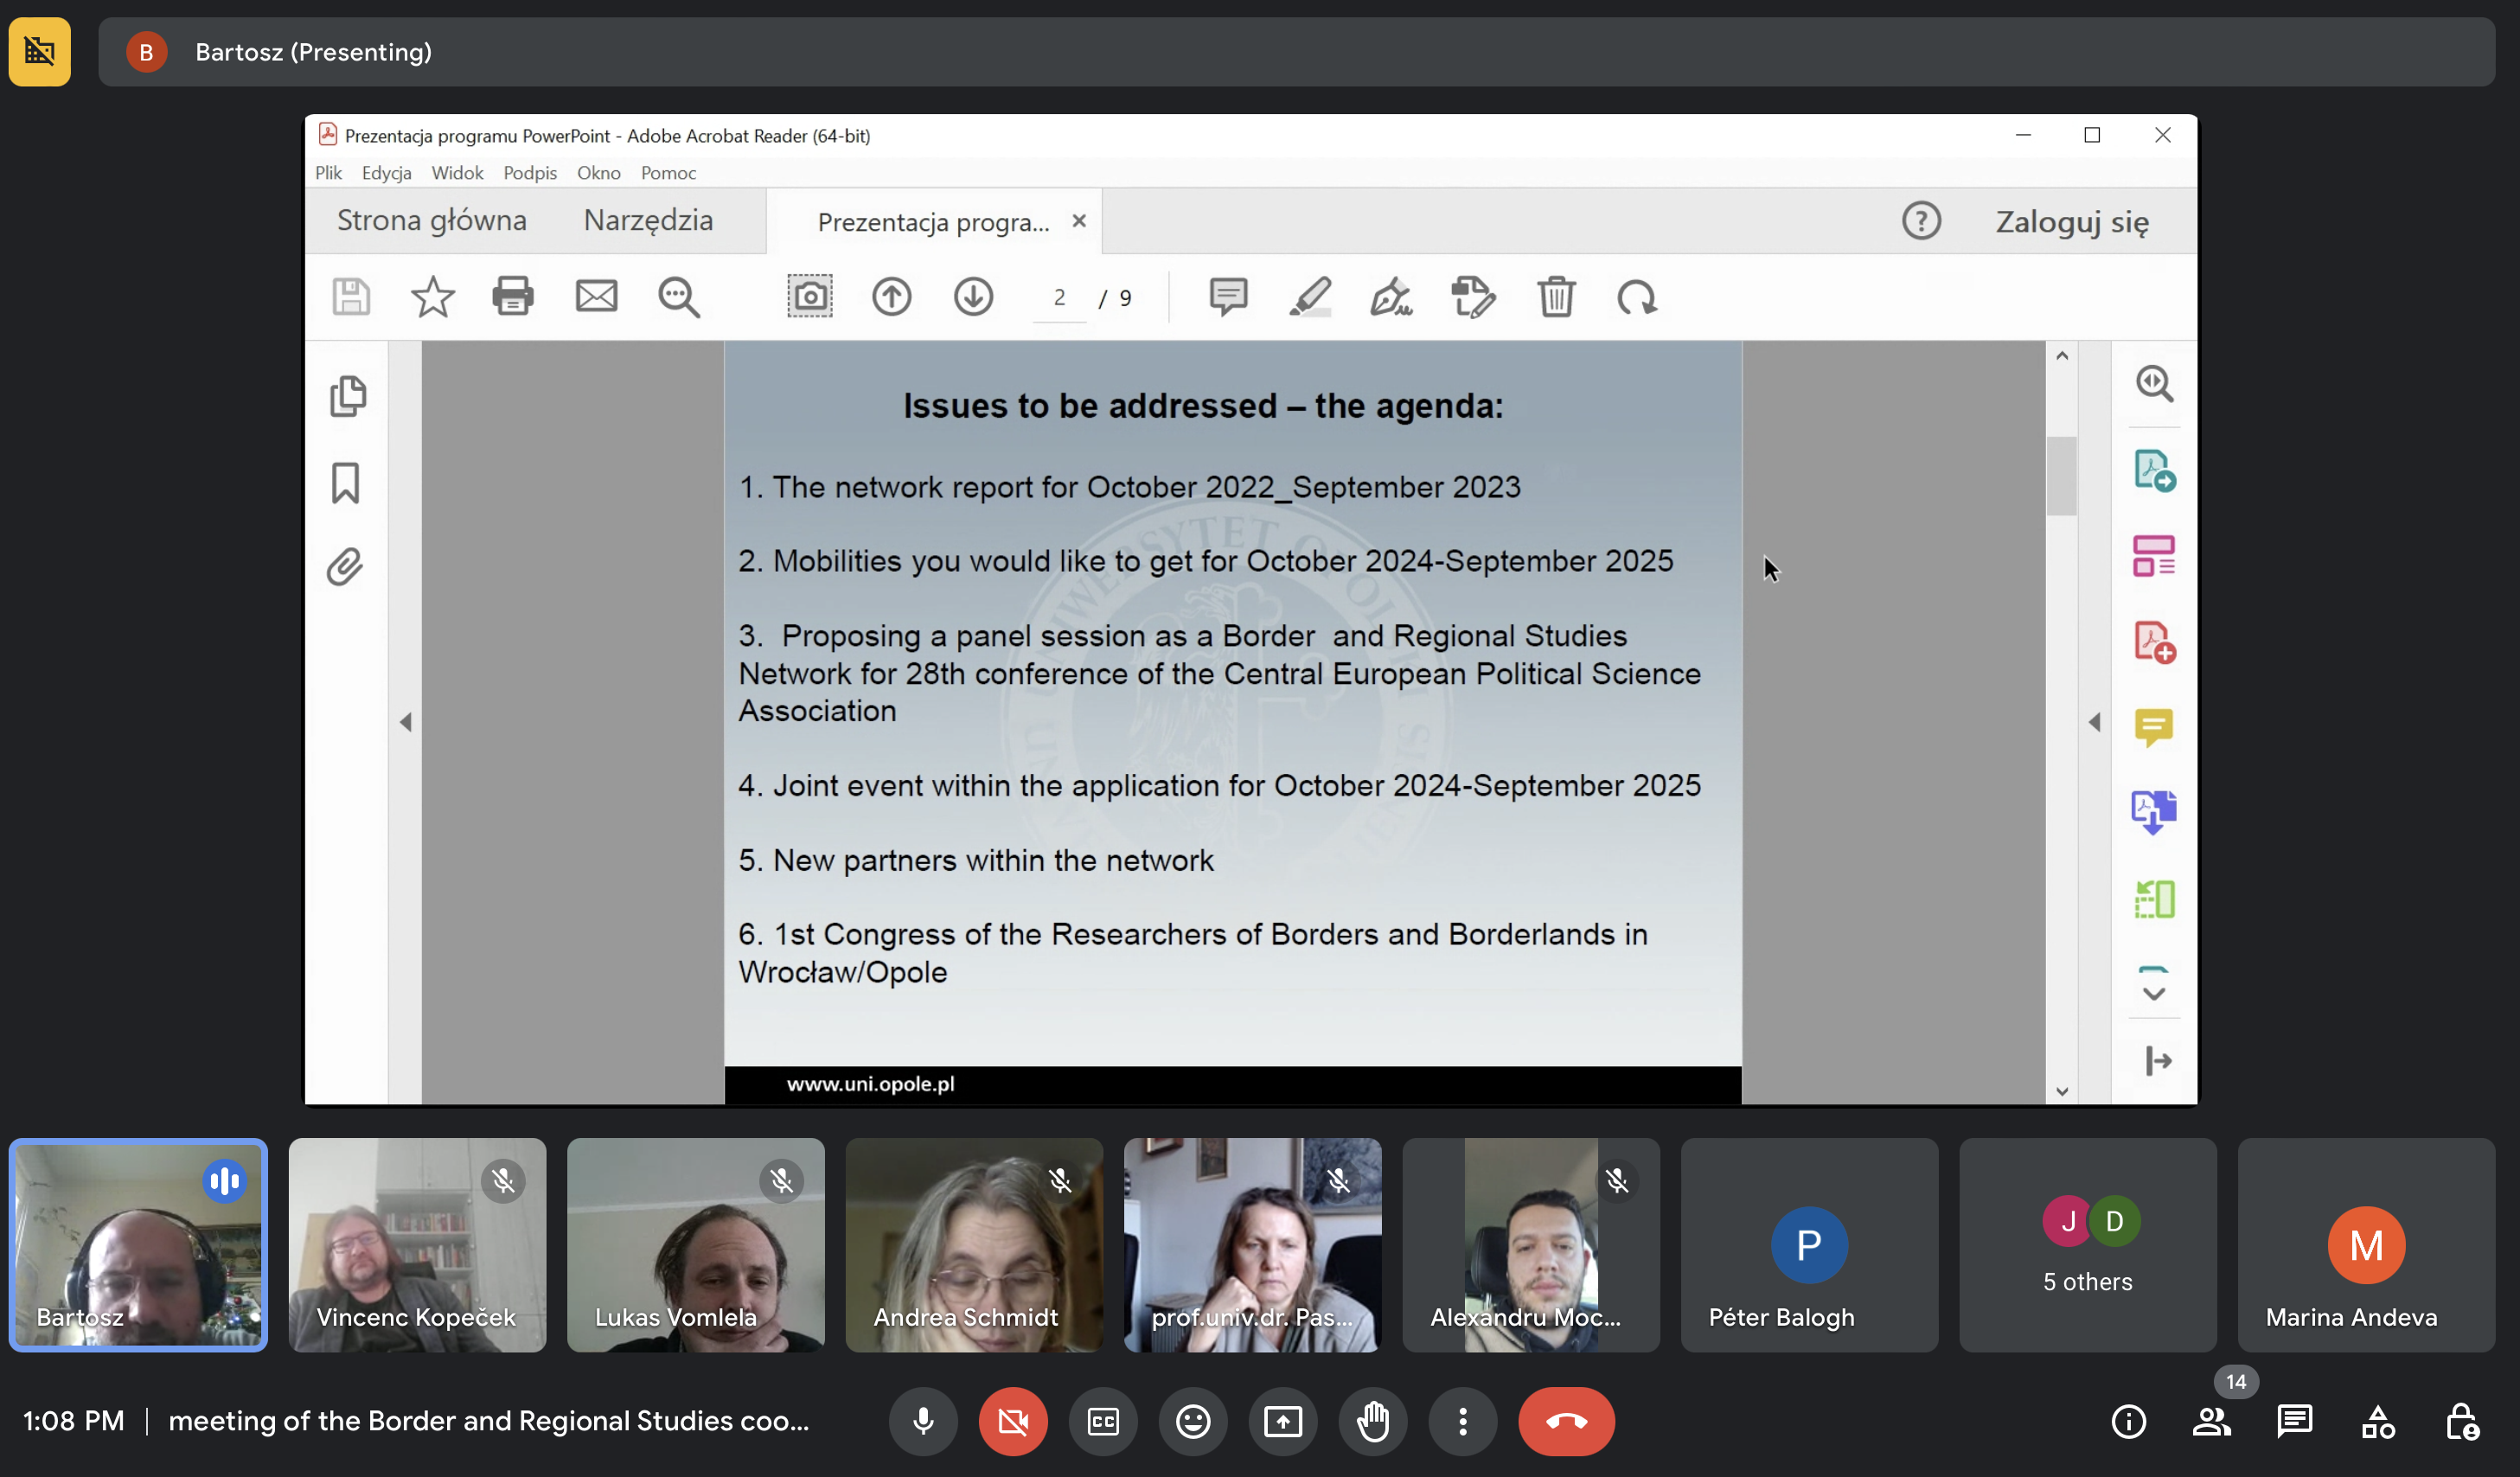
Task: Open yellow Comment tool in right pane
Action: (x=2154, y=728)
